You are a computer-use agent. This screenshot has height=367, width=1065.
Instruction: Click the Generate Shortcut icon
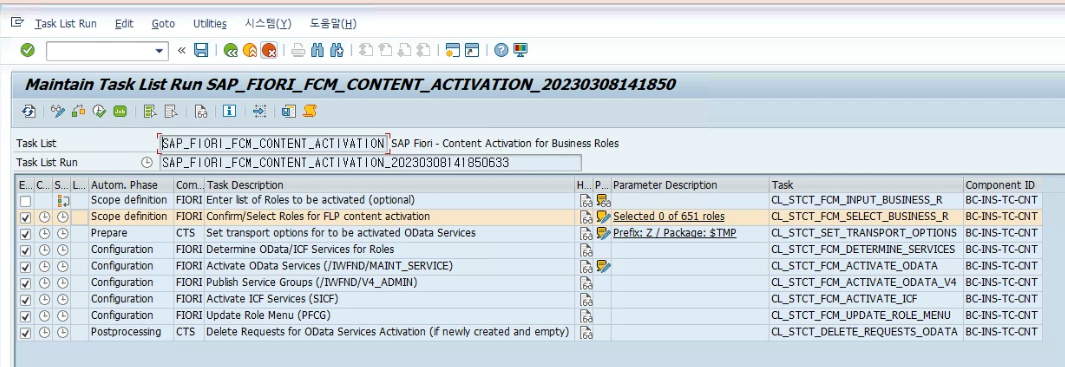471,50
